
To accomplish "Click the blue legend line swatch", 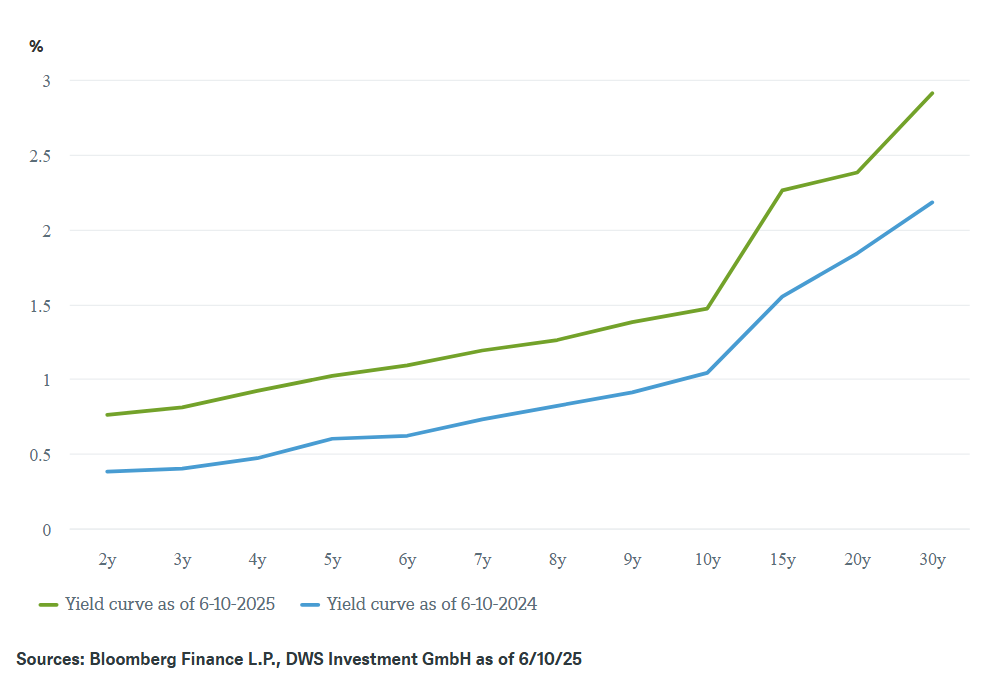I will 311,604.
